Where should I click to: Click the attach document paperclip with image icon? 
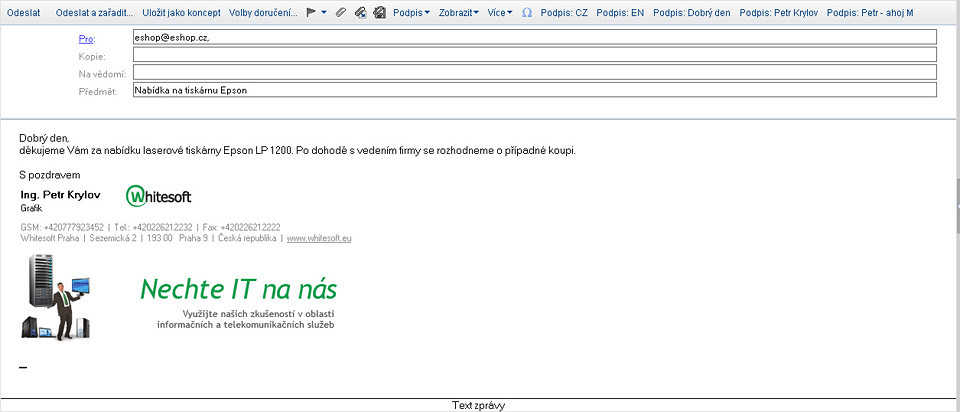pos(359,13)
